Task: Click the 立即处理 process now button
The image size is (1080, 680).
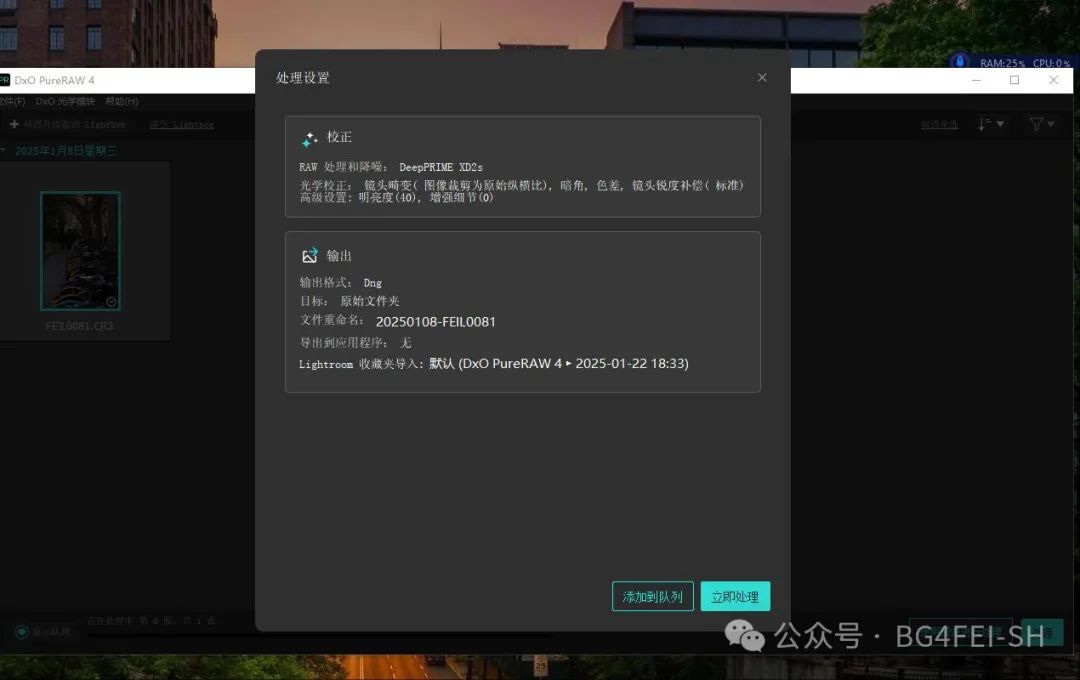Action: (x=735, y=596)
